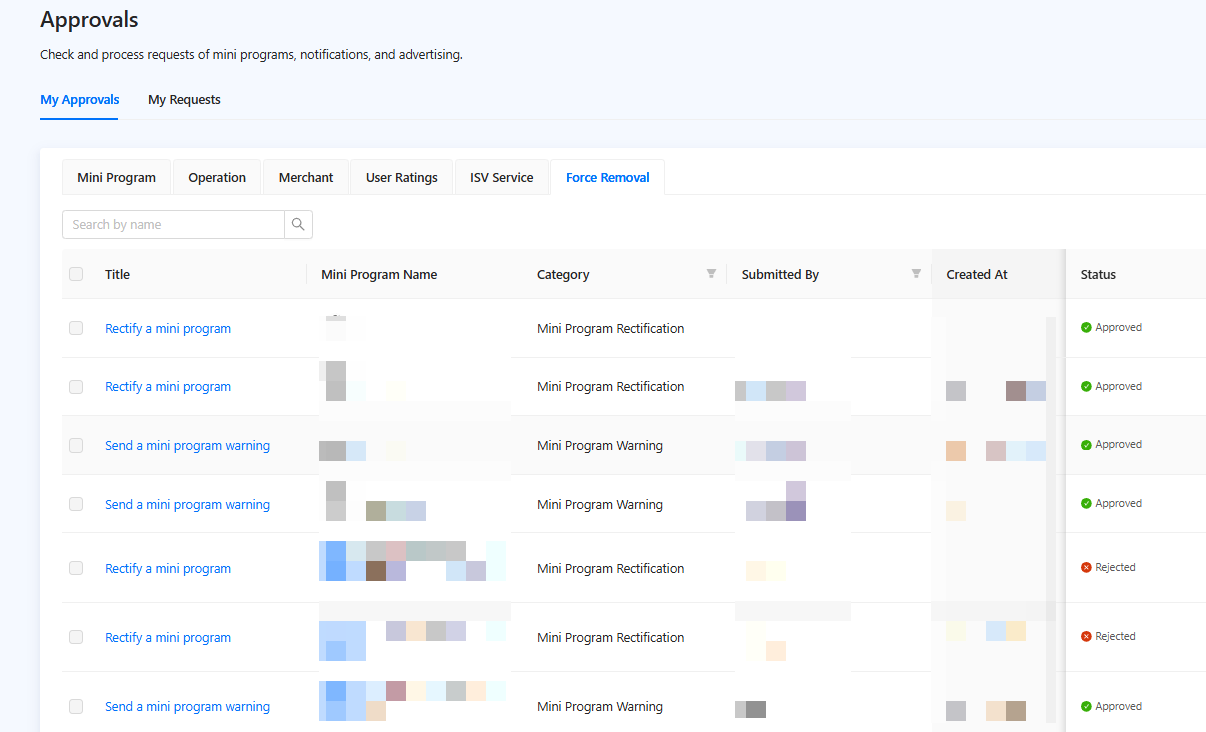The image size is (1206, 732).
Task: Open the Category column filter icon
Action: coord(711,274)
